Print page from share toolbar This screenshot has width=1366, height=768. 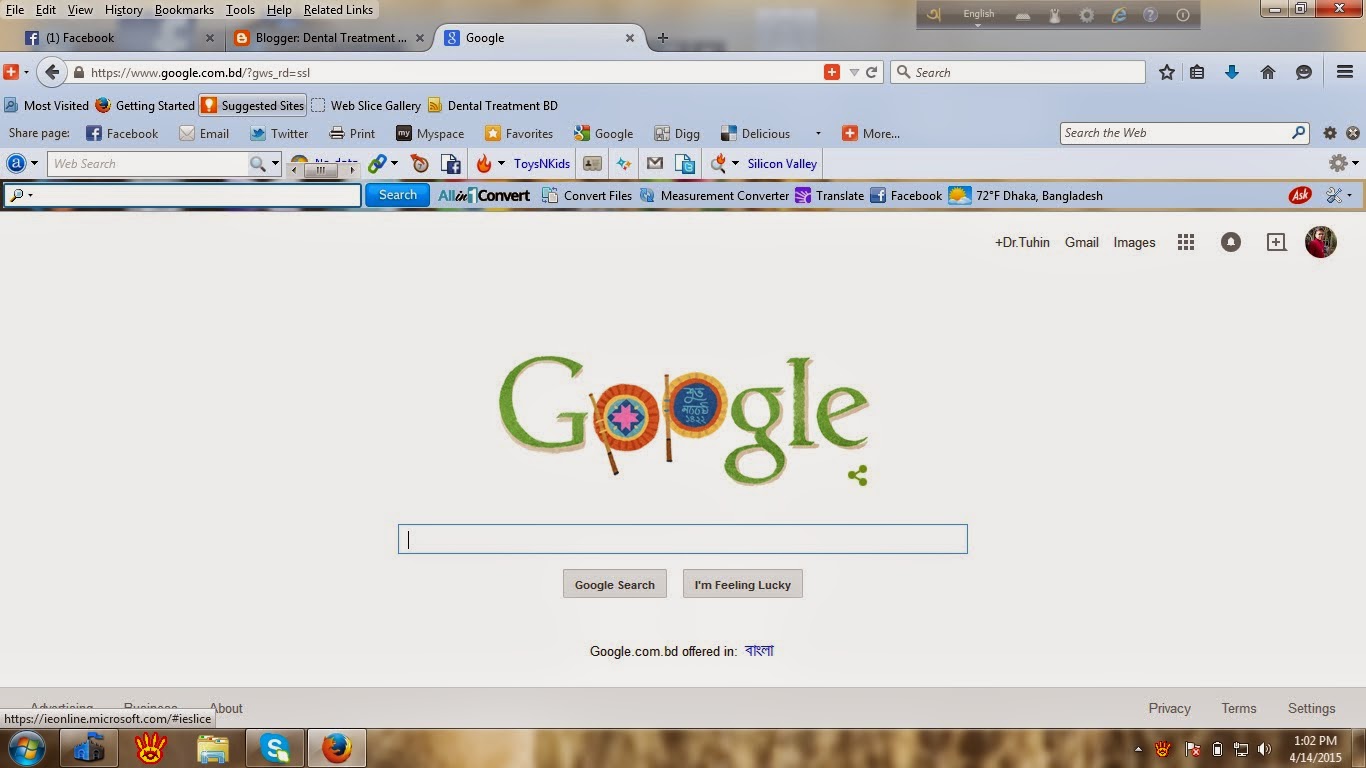coord(352,133)
